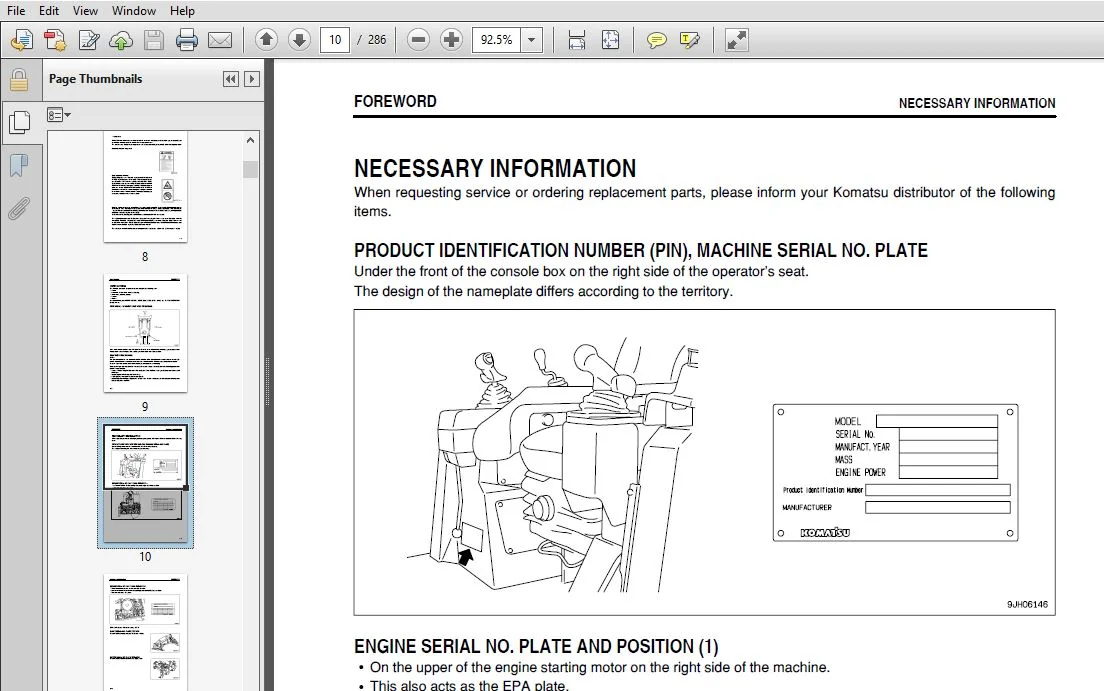1104x691 pixels.
Task: Go to previous page arrow
Action: point(266,40)
